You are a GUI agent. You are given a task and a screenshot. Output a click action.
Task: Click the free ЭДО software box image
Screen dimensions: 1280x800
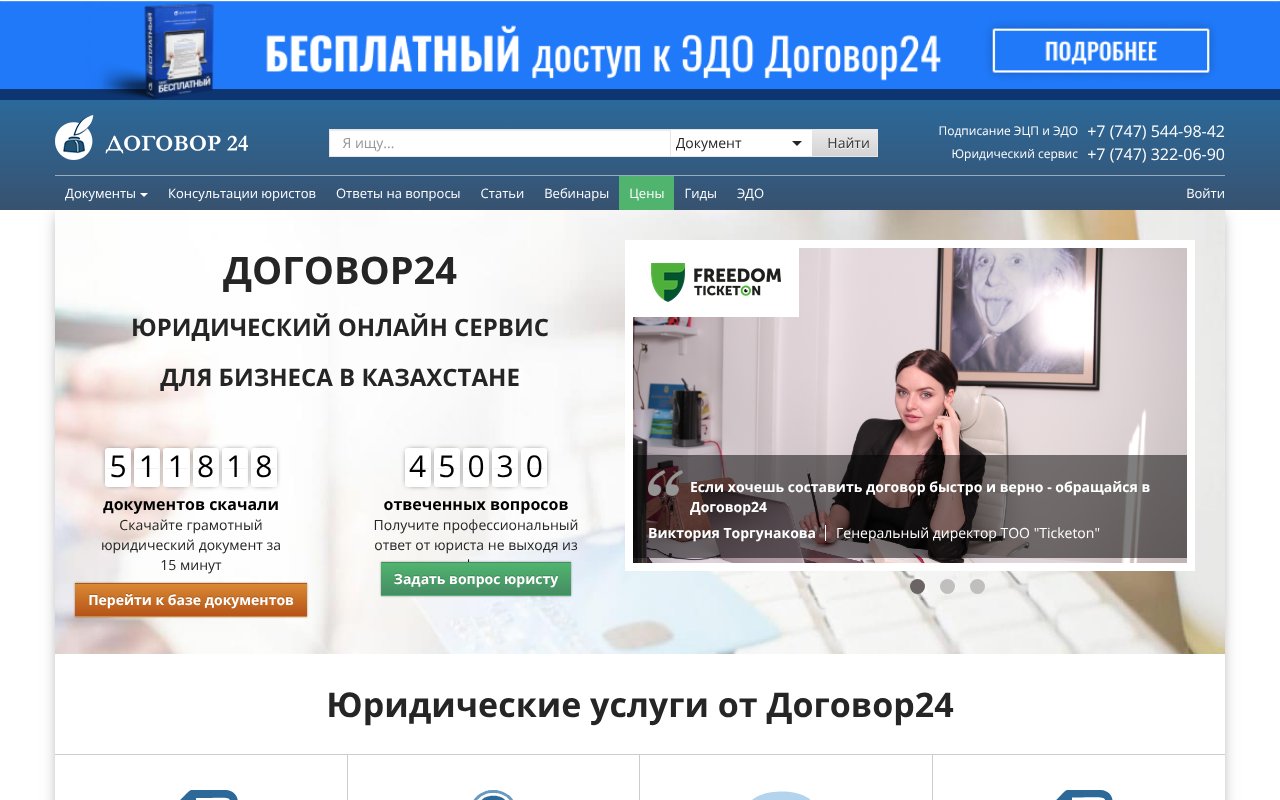point(178,50)
